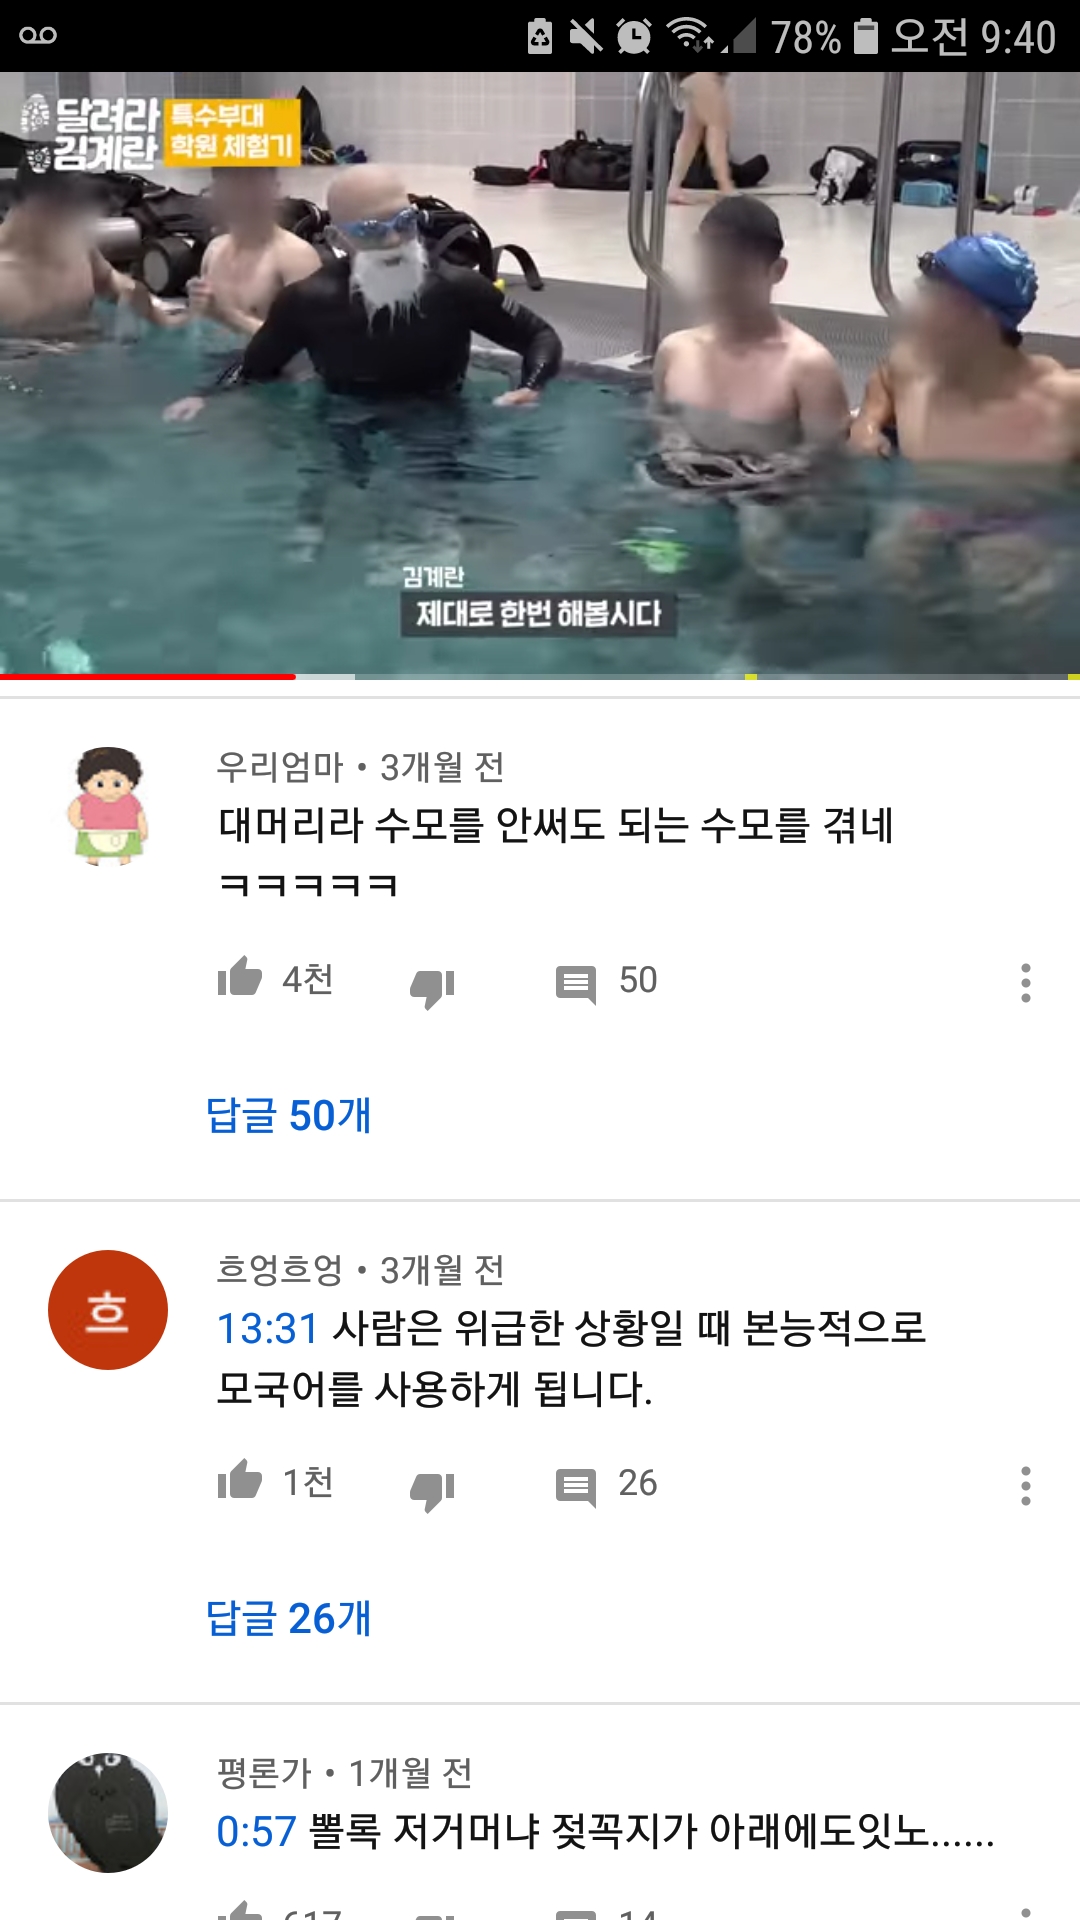Viewport: 1080px width, 1920px height.
Task: Tap the alarm icon in status bar
Action: [x=634, y=36]
